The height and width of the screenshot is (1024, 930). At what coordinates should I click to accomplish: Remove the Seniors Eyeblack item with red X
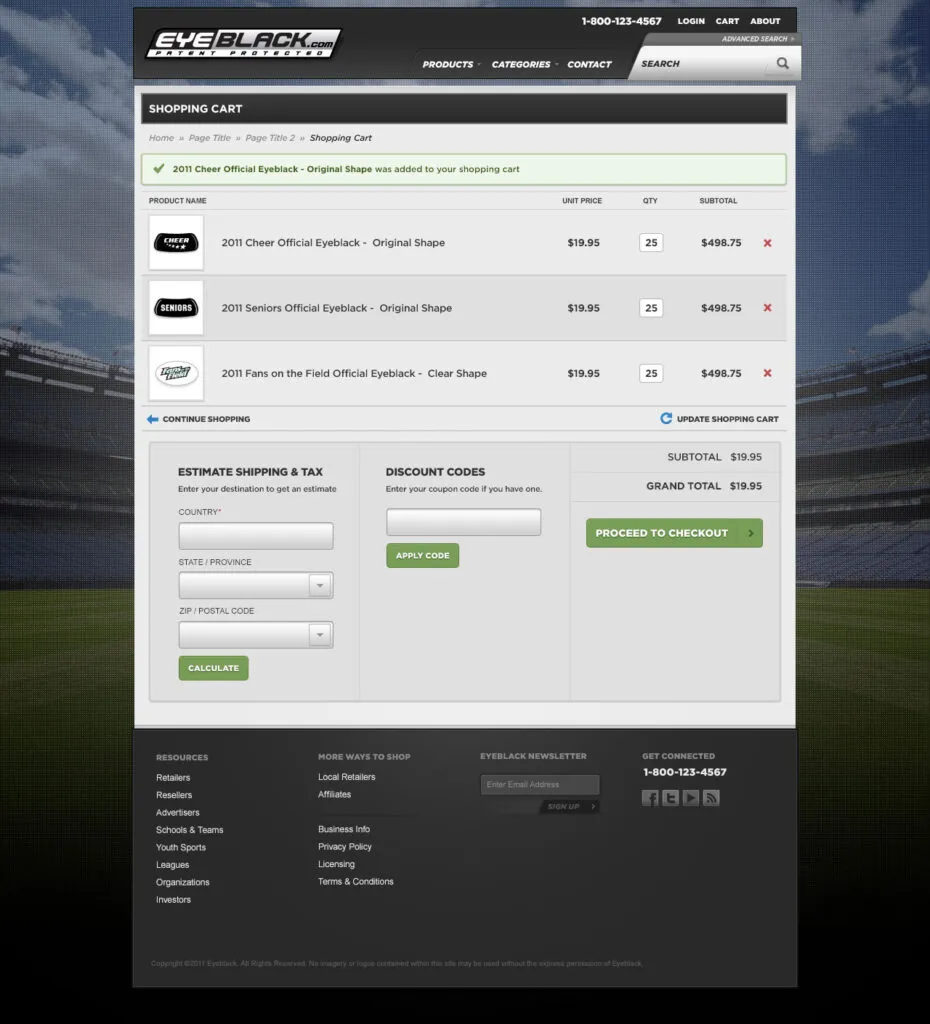coord(767,308)
